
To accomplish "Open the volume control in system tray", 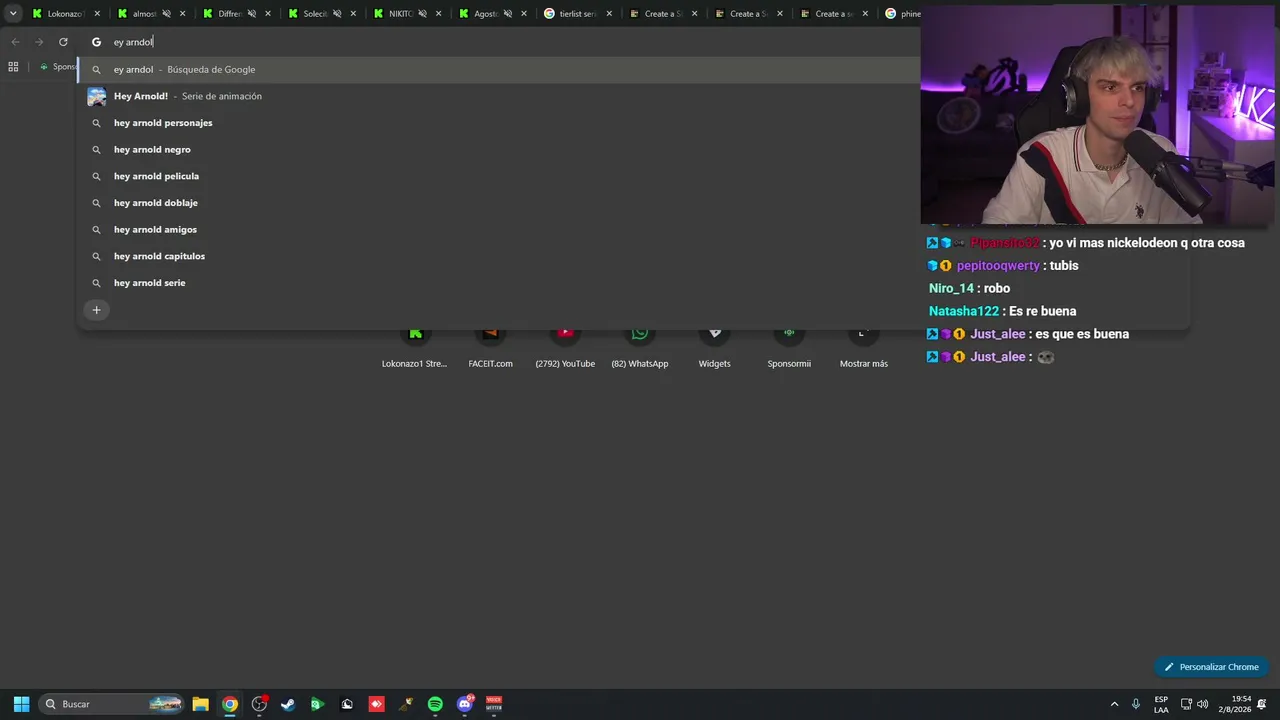I will pos(1204,704).
